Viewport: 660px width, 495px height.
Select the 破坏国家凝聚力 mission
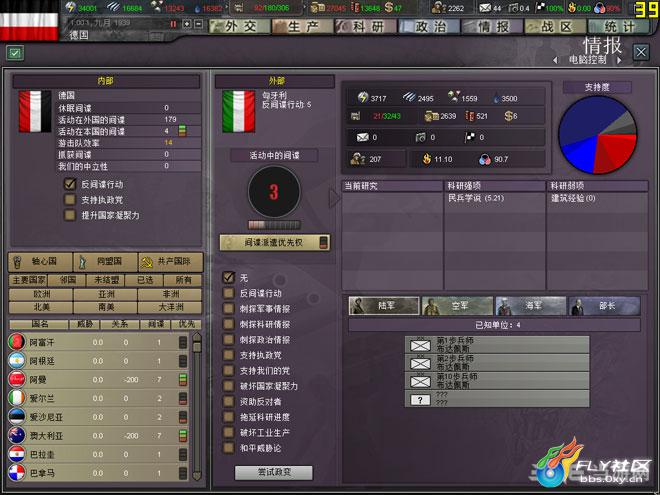tap(229, 386)
